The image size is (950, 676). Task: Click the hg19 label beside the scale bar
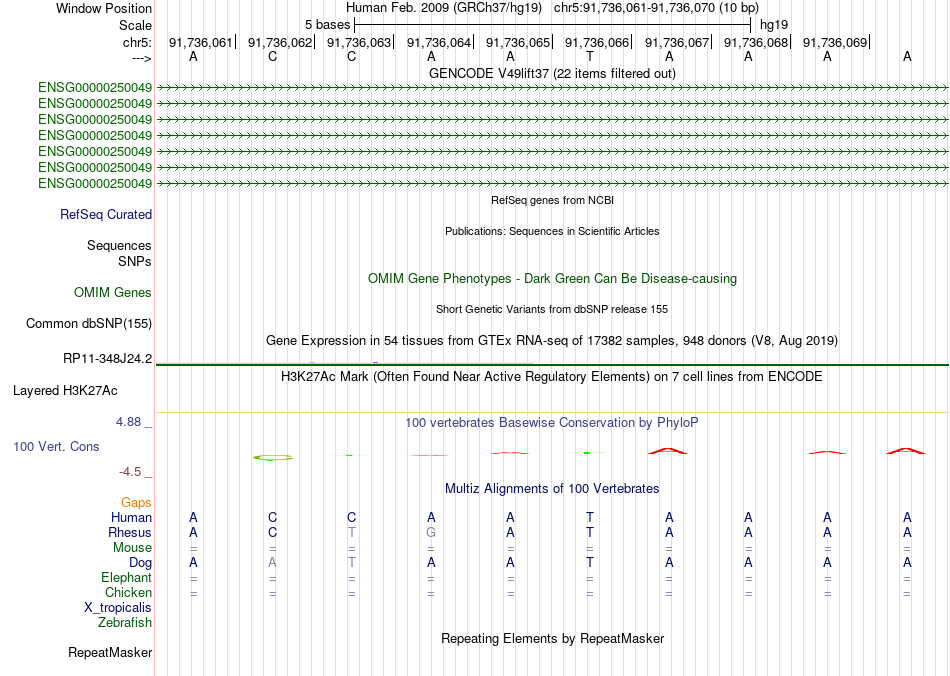click(774, 25)
